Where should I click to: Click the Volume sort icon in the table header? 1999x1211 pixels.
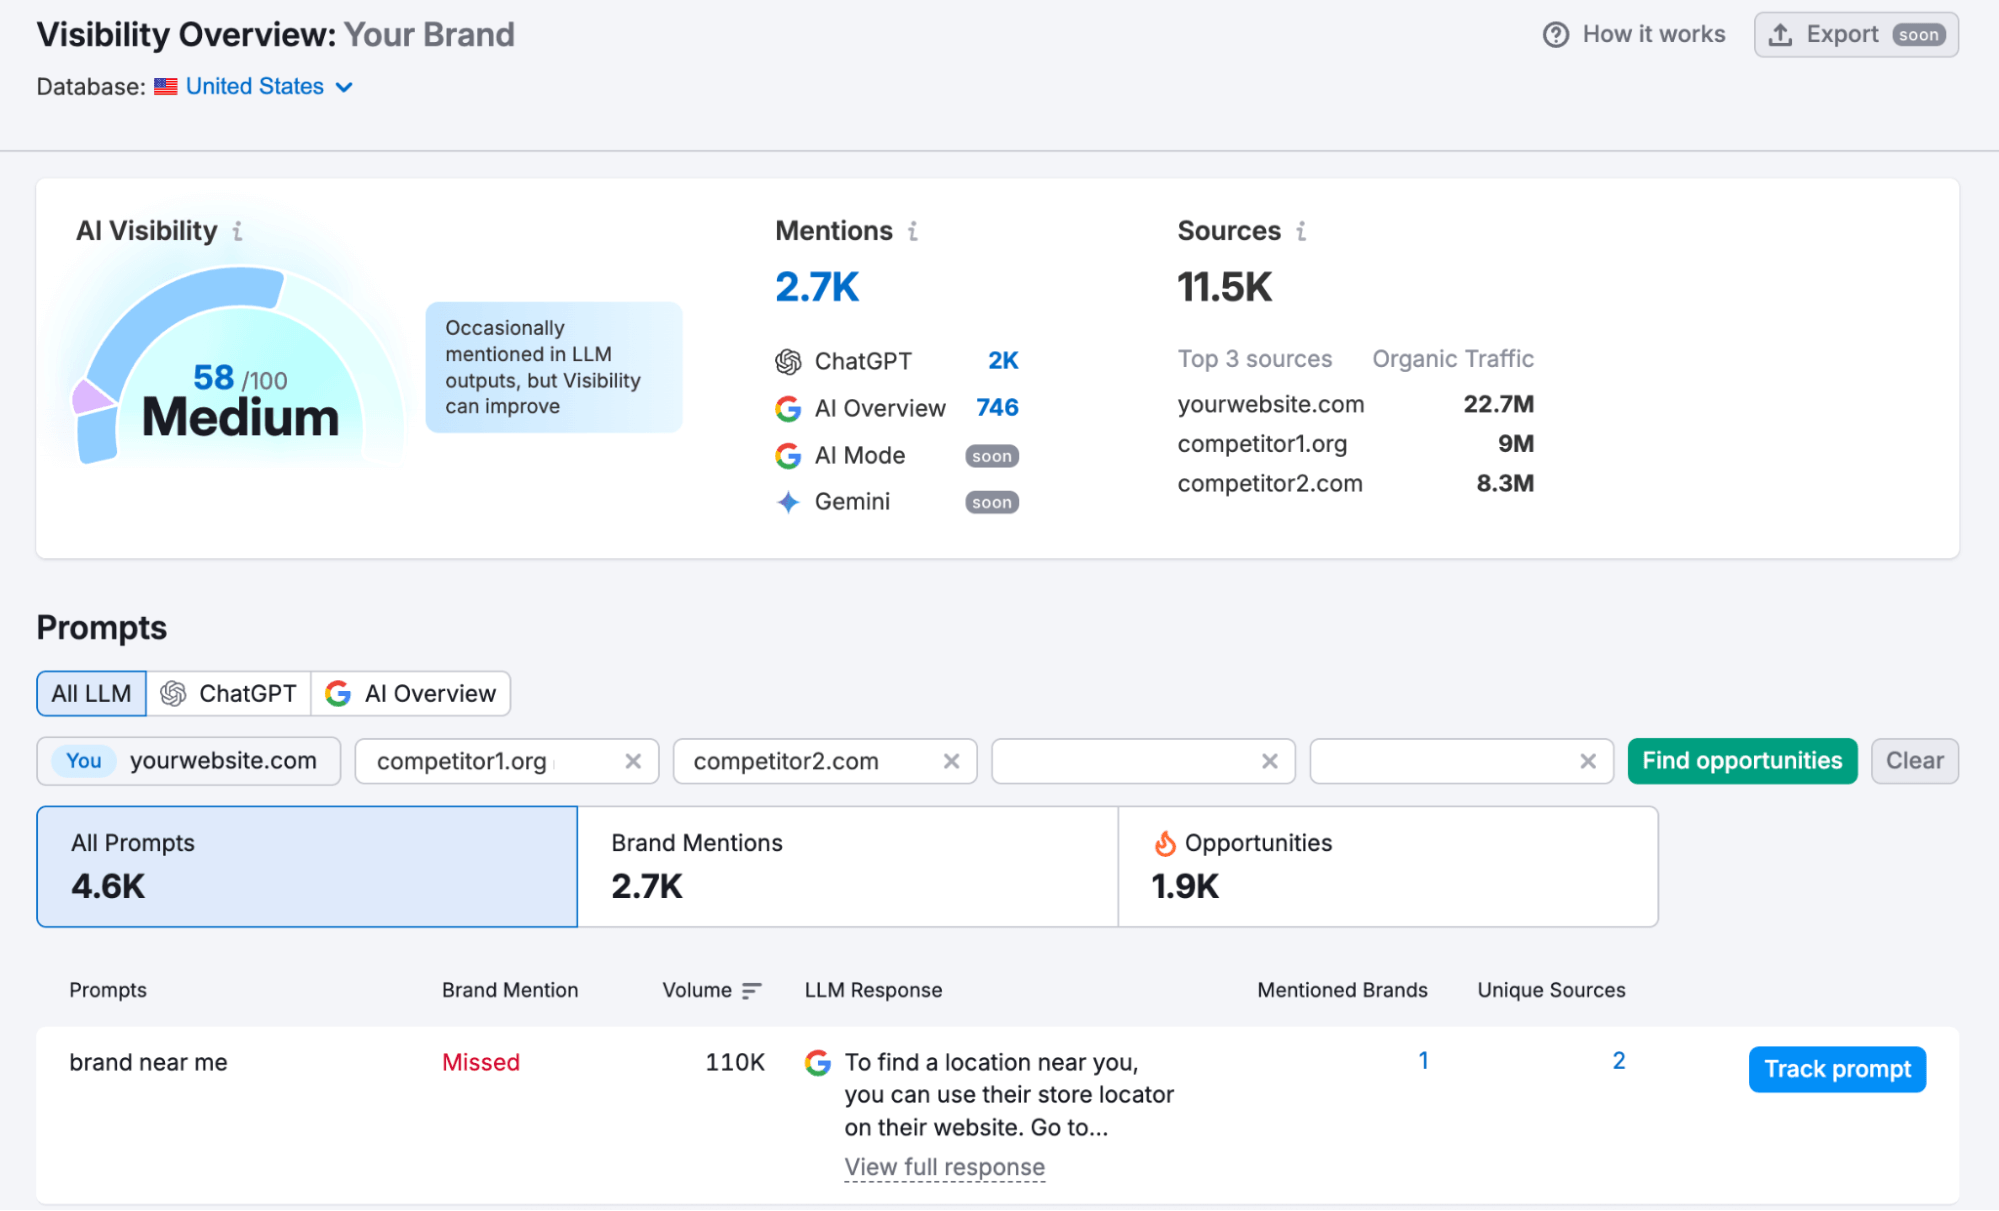coord(750,990)
